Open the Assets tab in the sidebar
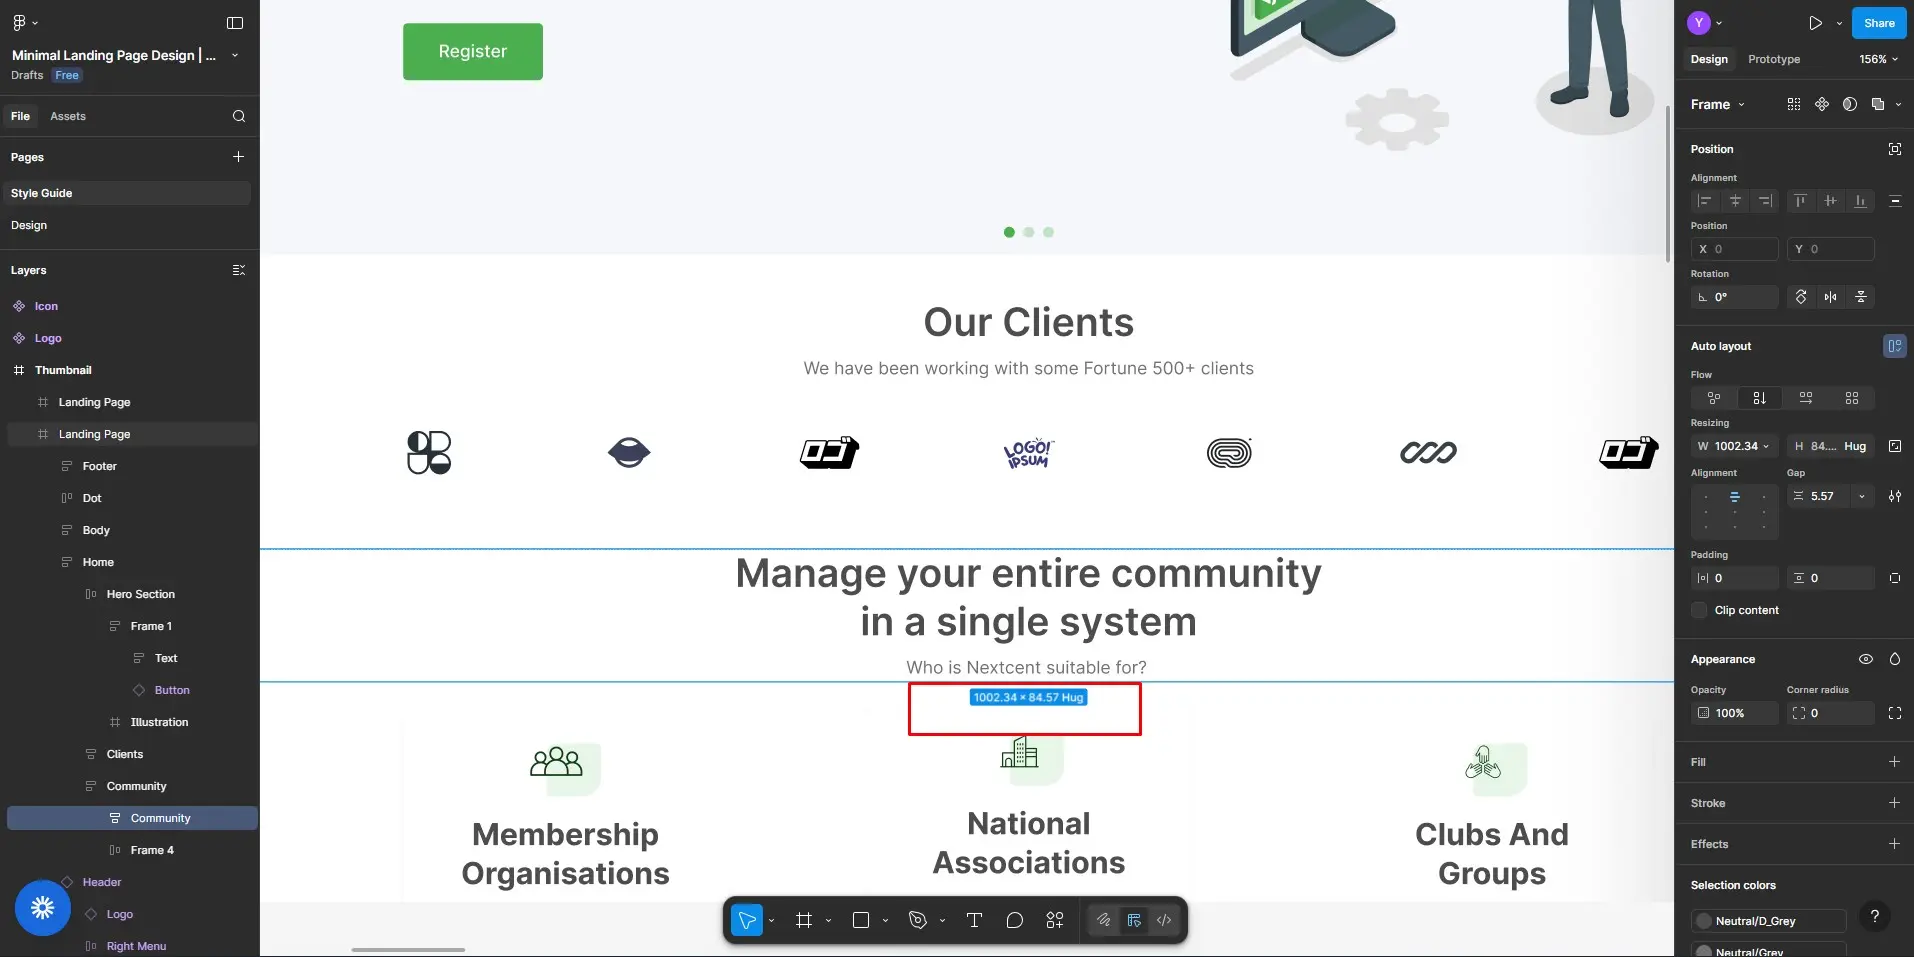 (69, 116)
